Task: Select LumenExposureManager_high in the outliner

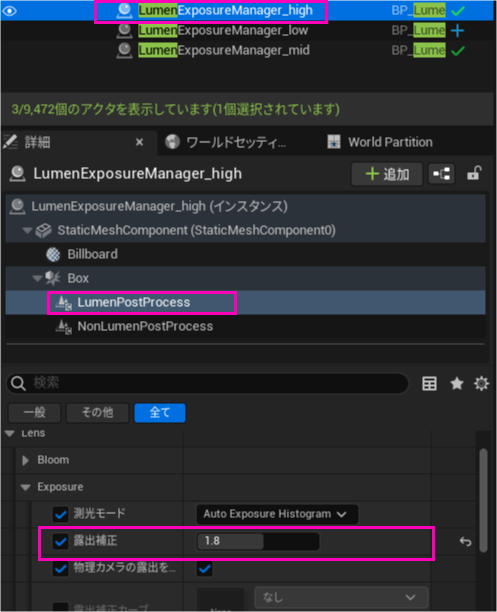Action: coord(226,11)
